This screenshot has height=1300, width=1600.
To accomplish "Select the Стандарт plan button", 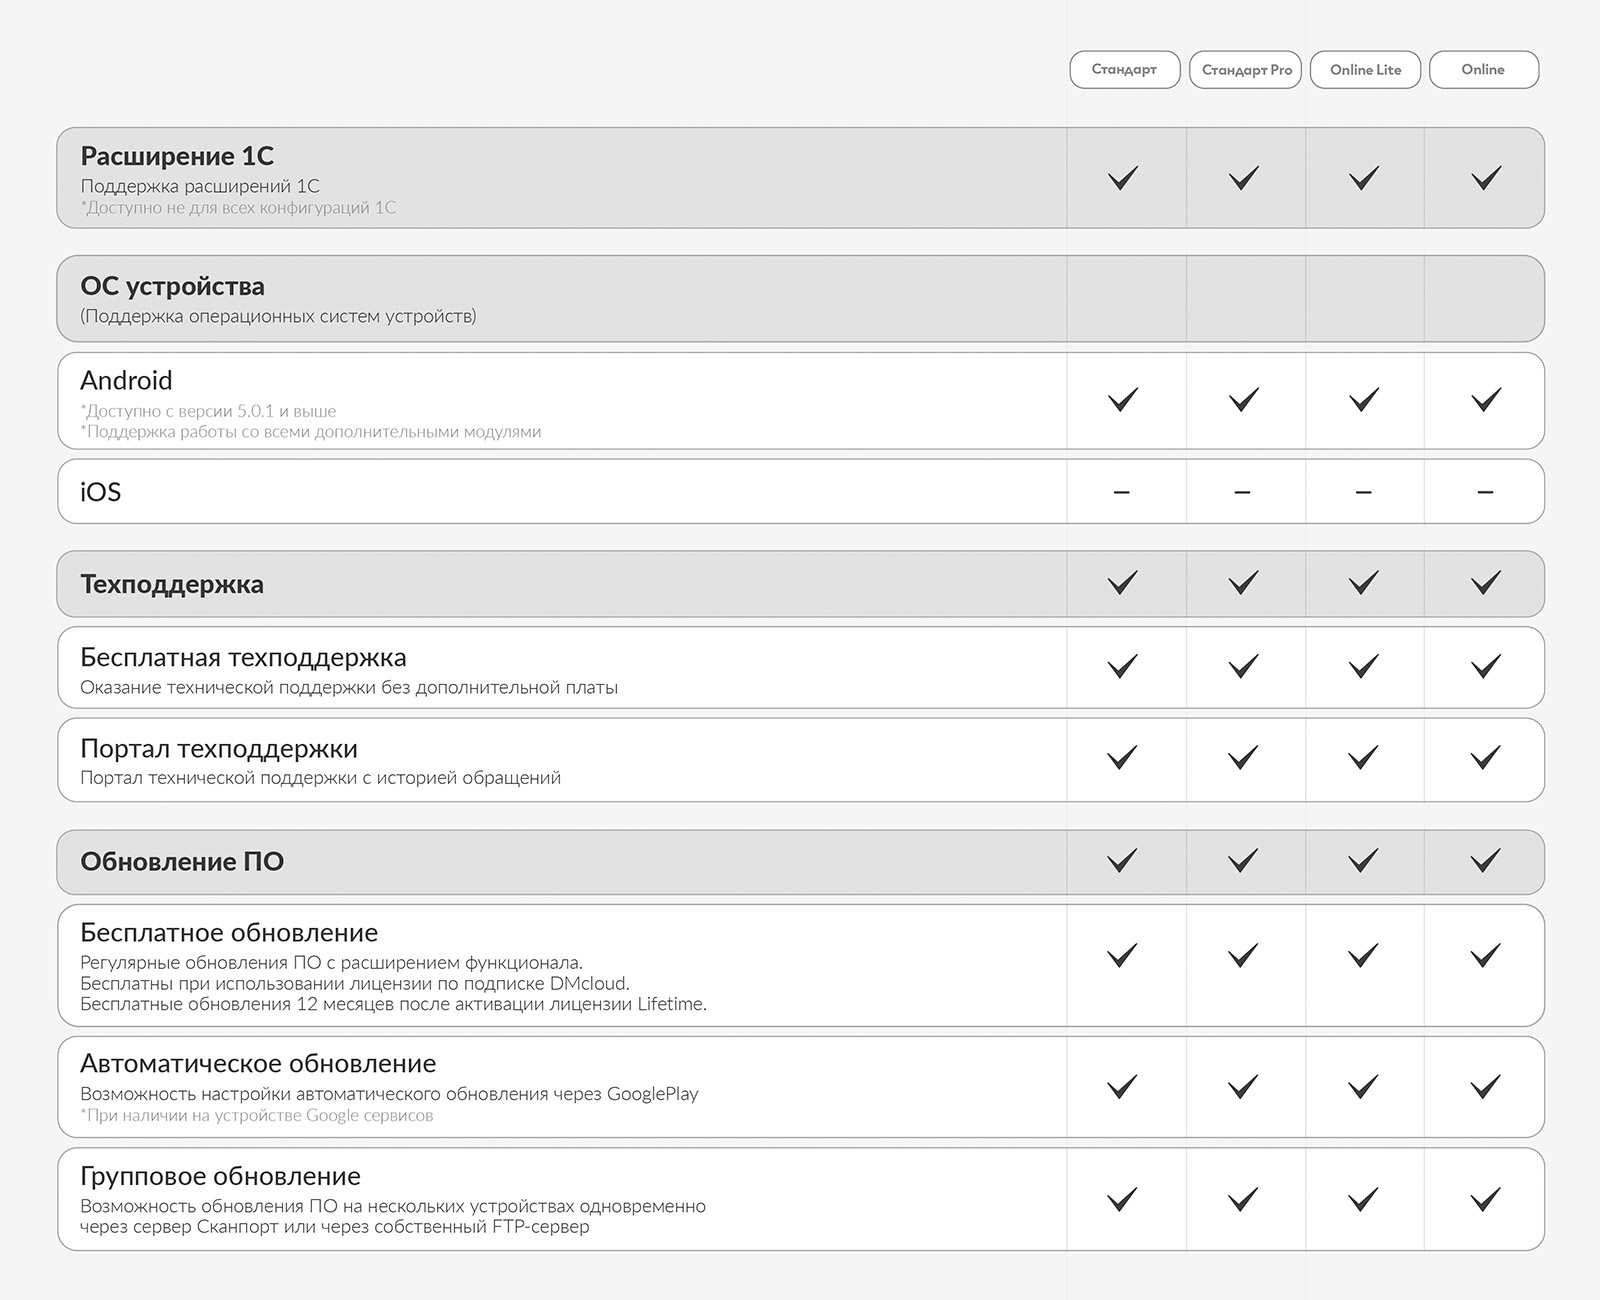I will pos(1124,70).
